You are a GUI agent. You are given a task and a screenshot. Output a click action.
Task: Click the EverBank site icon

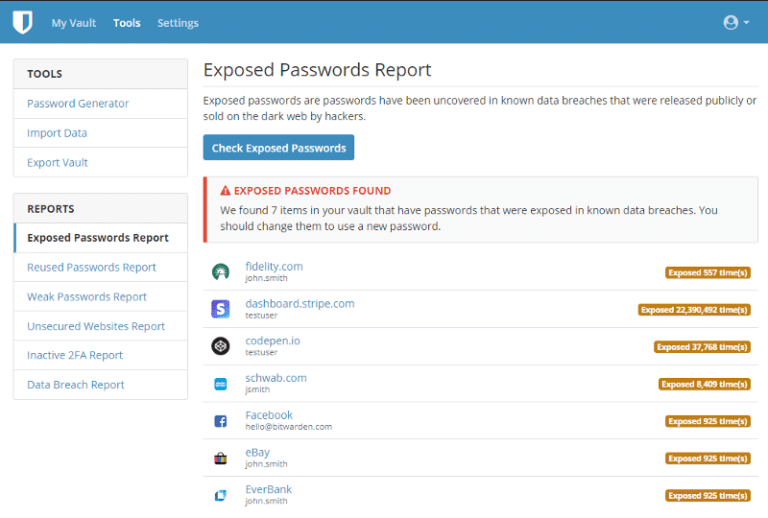coord(221,495)
